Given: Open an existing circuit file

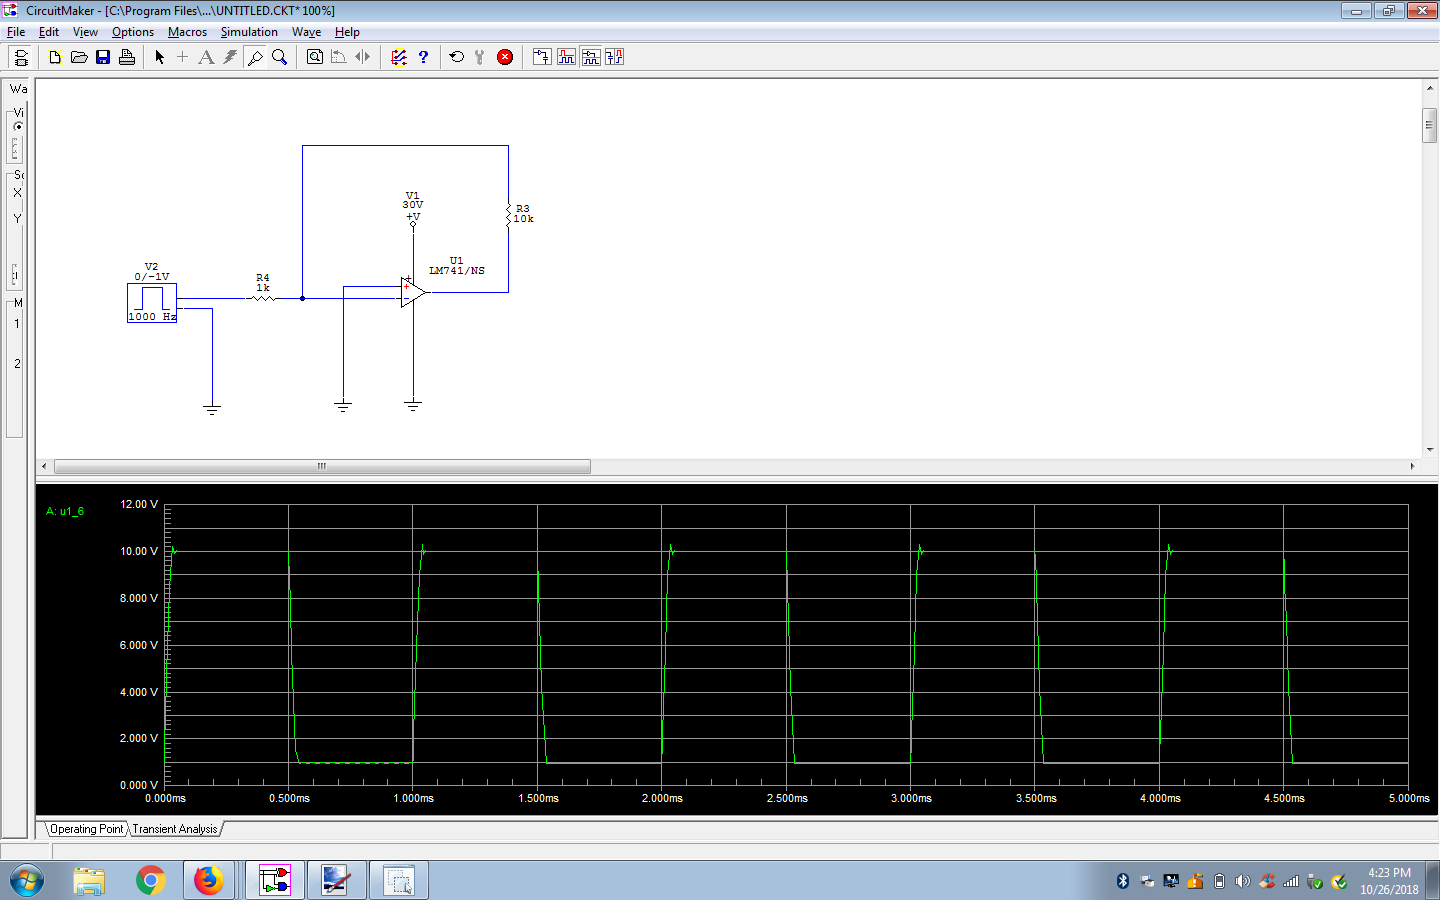Looking at the screenshot, I should [x=79, y=57].
